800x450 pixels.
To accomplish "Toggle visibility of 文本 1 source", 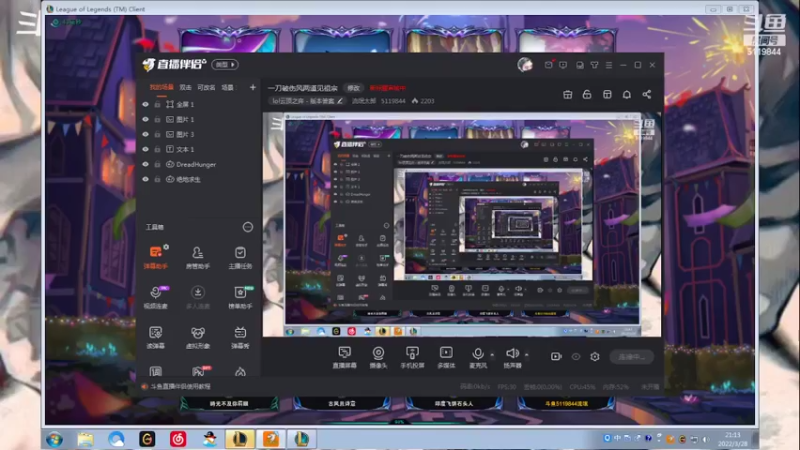I will pos(145,149).
